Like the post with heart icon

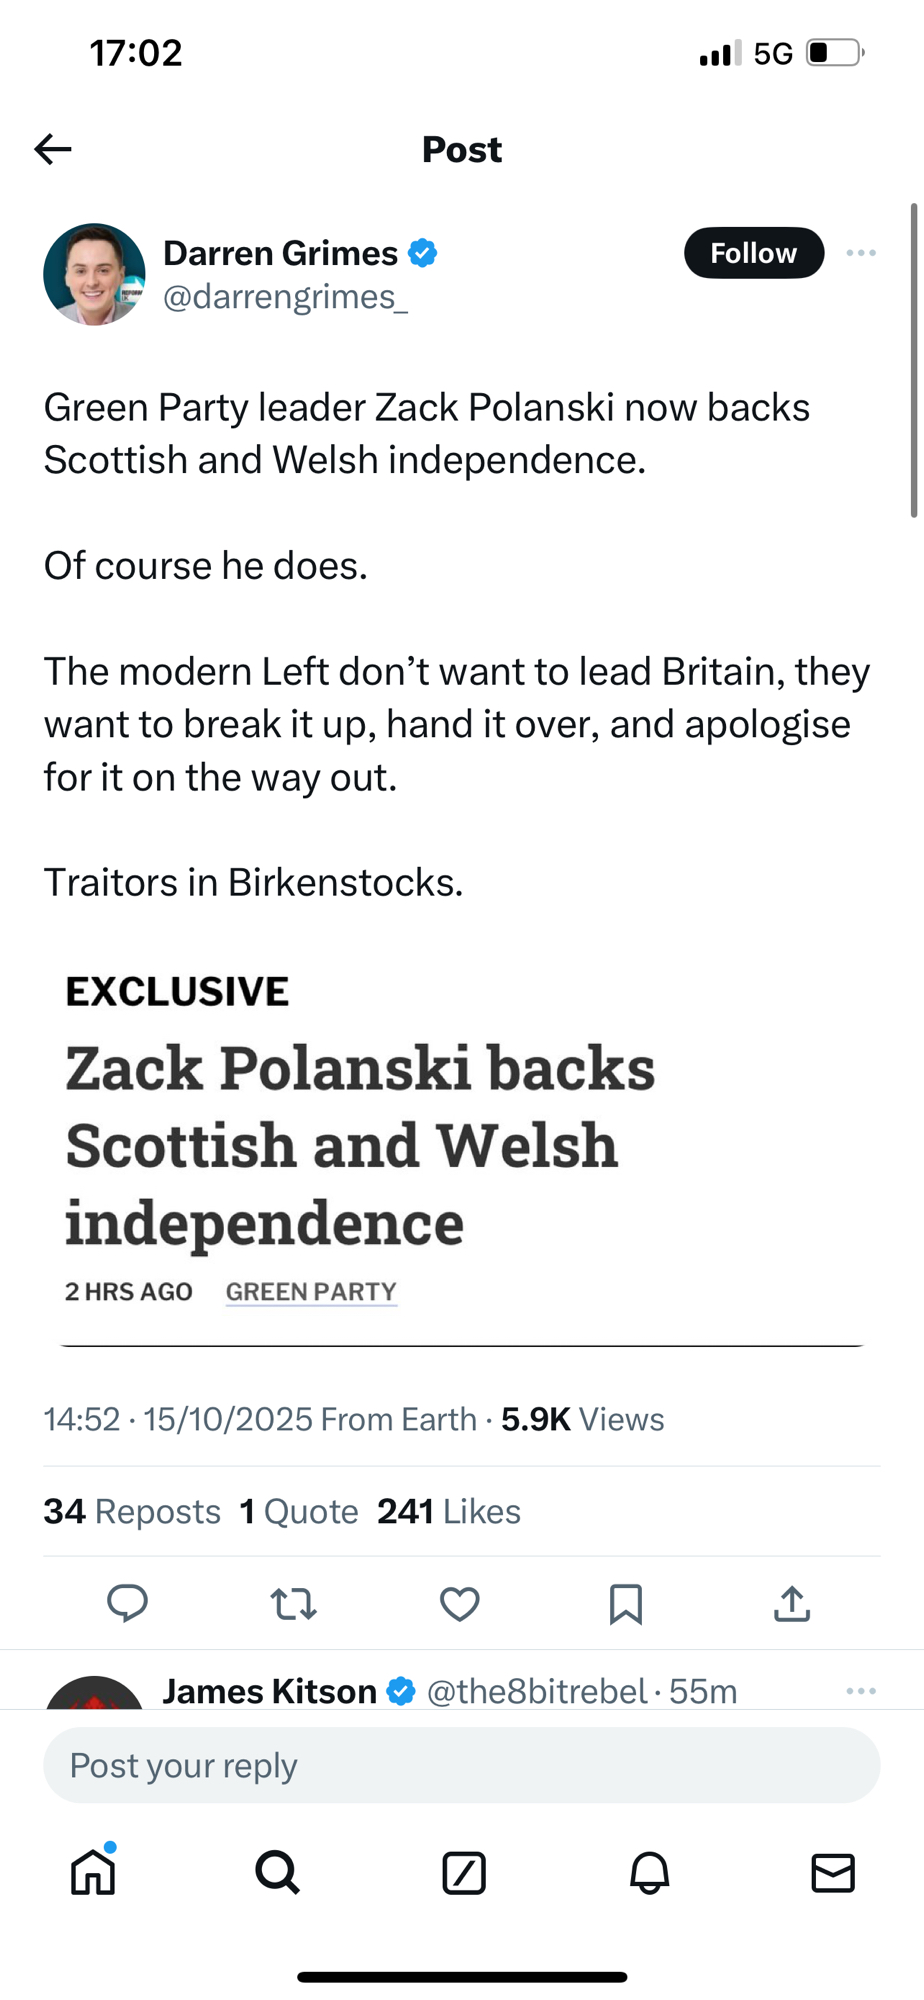click(x=460, y=1604)
